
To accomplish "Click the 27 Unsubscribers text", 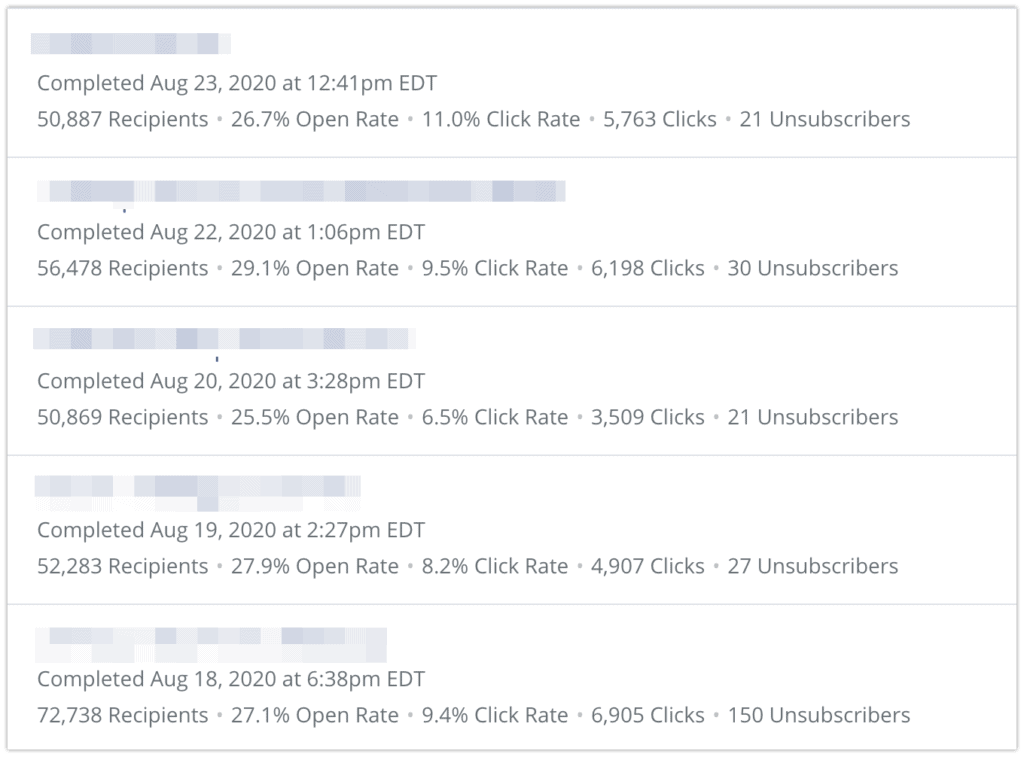I will click(812, 566).
